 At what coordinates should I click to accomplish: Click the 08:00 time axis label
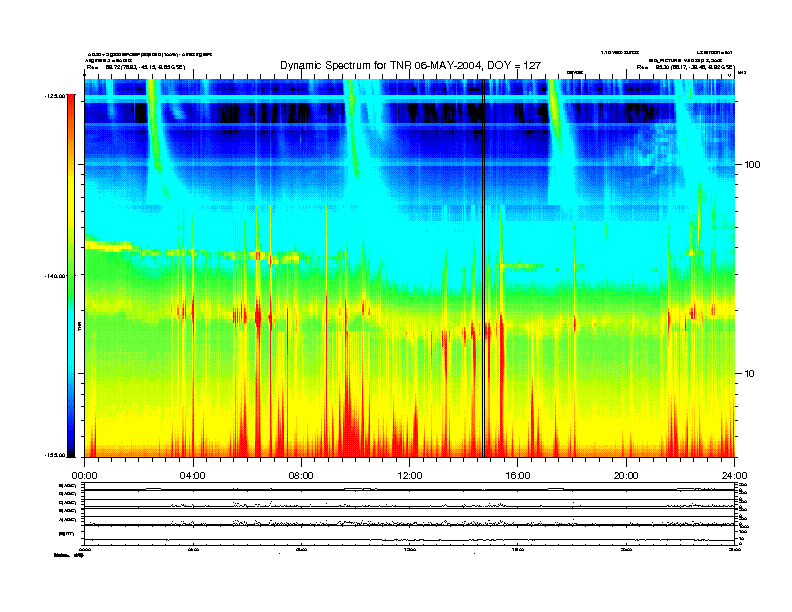pyautogui.click(x=301, y=476)
